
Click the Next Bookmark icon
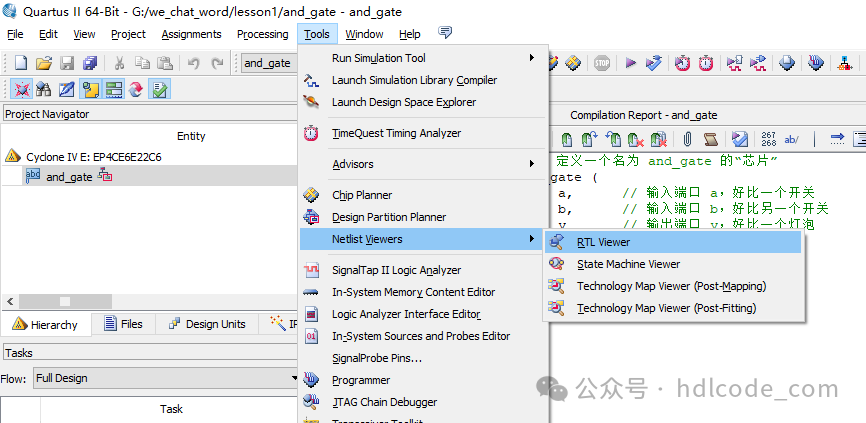pyautogui.click(x=589, y=139)
